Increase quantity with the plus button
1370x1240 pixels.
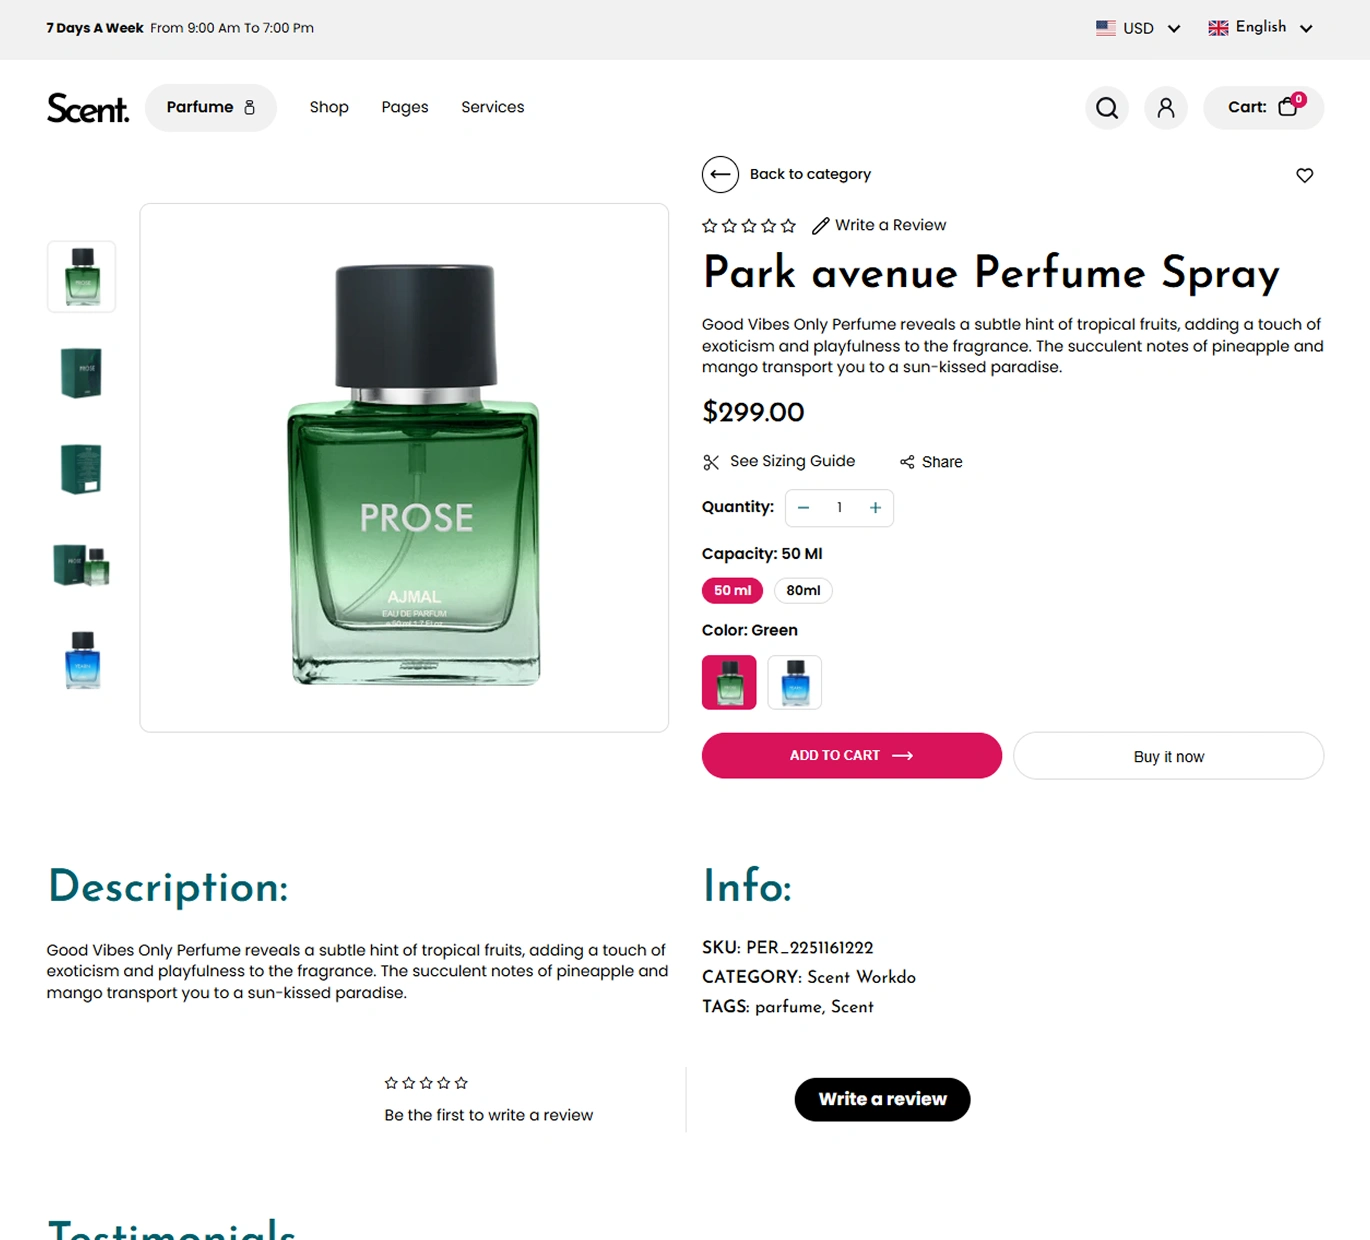pos(875,508)
